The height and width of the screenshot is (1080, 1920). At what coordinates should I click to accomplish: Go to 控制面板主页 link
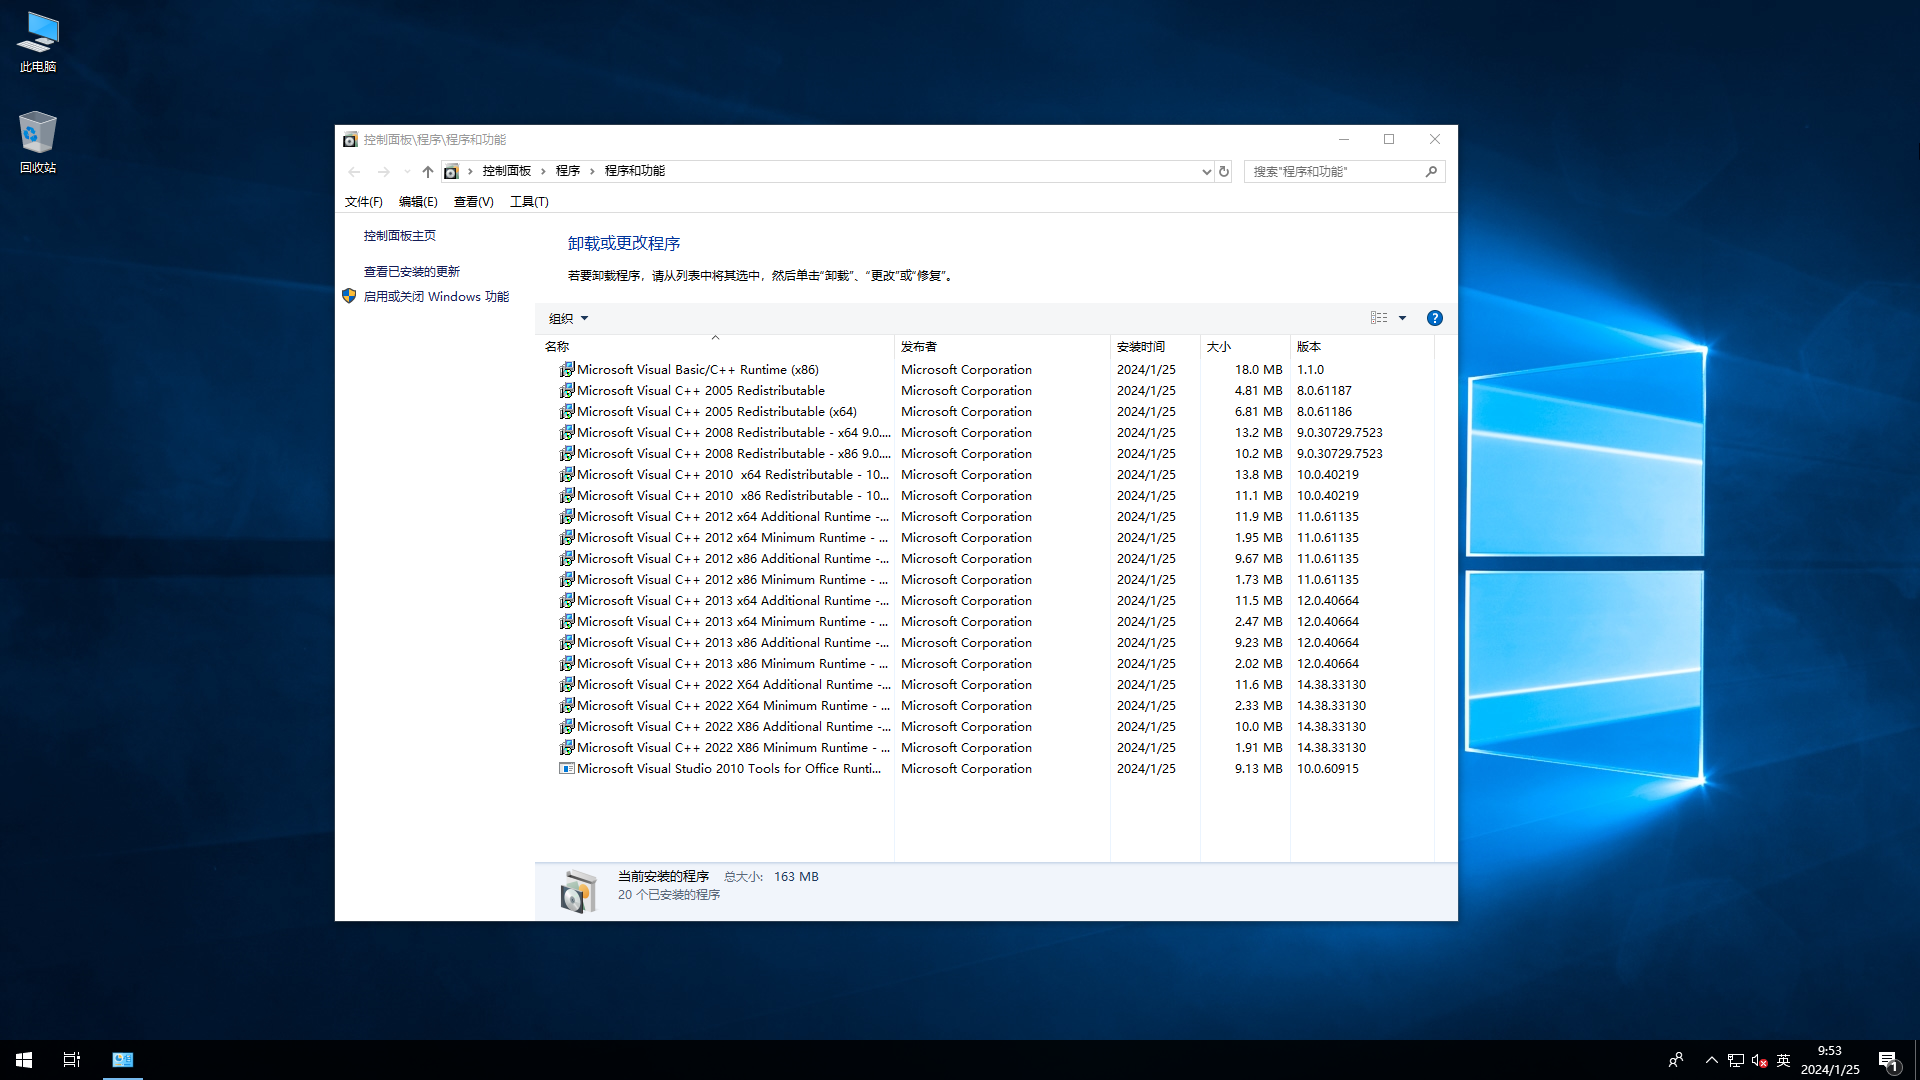[399, 235]
